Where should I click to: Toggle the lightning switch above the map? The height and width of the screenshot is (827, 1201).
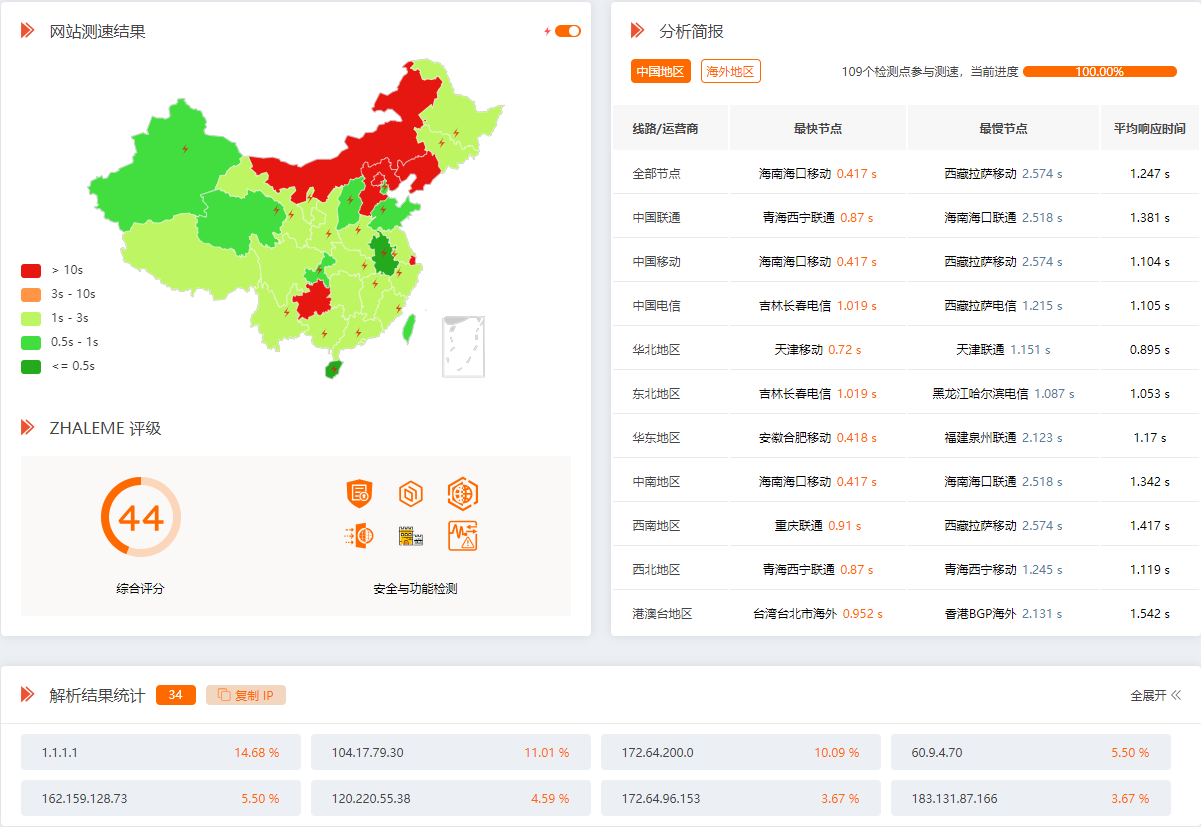(x=568, y=31)
